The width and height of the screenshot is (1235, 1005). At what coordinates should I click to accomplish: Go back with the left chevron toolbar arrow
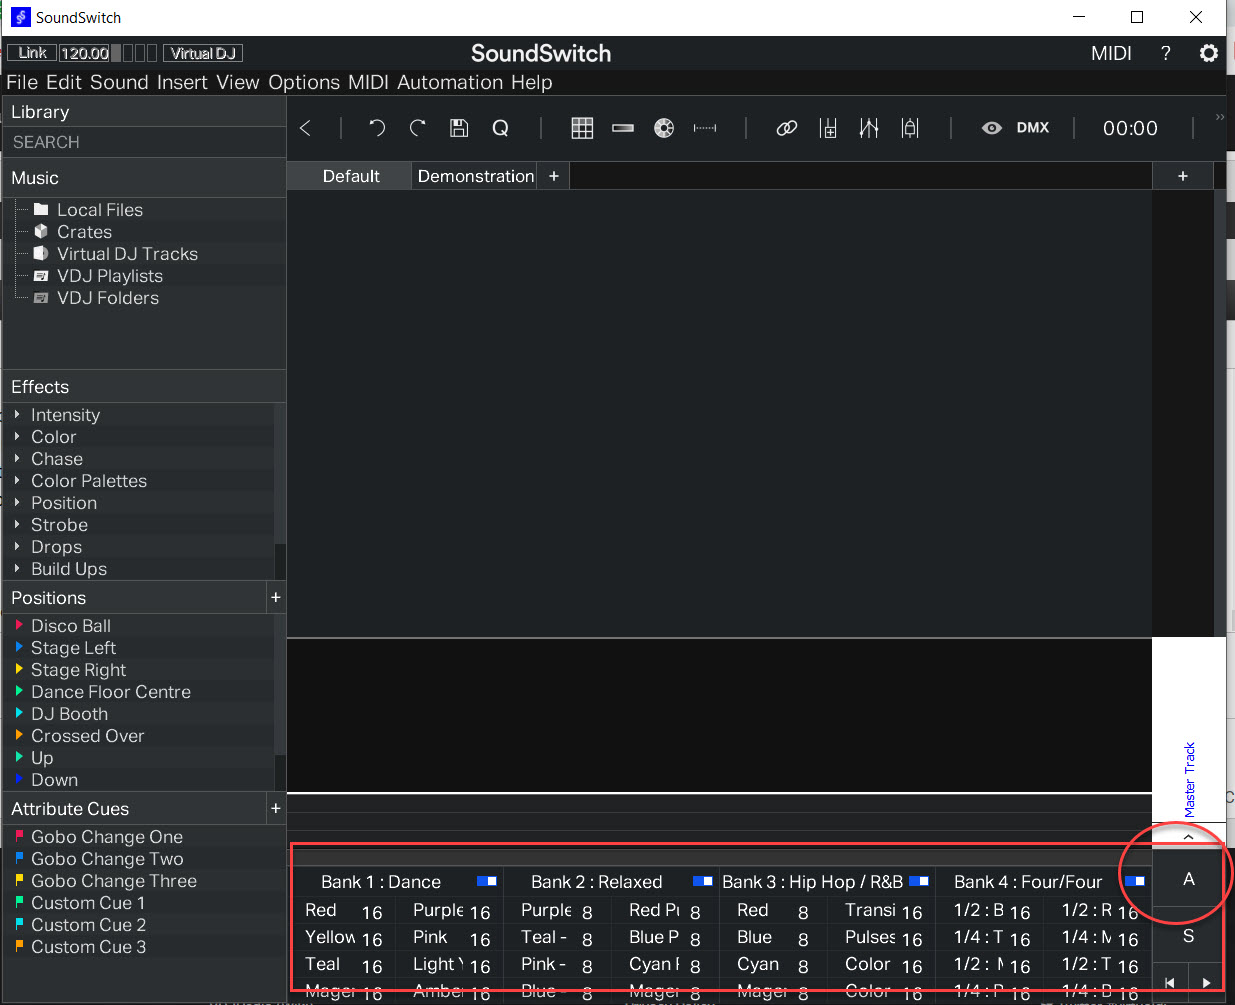point(306,128)
